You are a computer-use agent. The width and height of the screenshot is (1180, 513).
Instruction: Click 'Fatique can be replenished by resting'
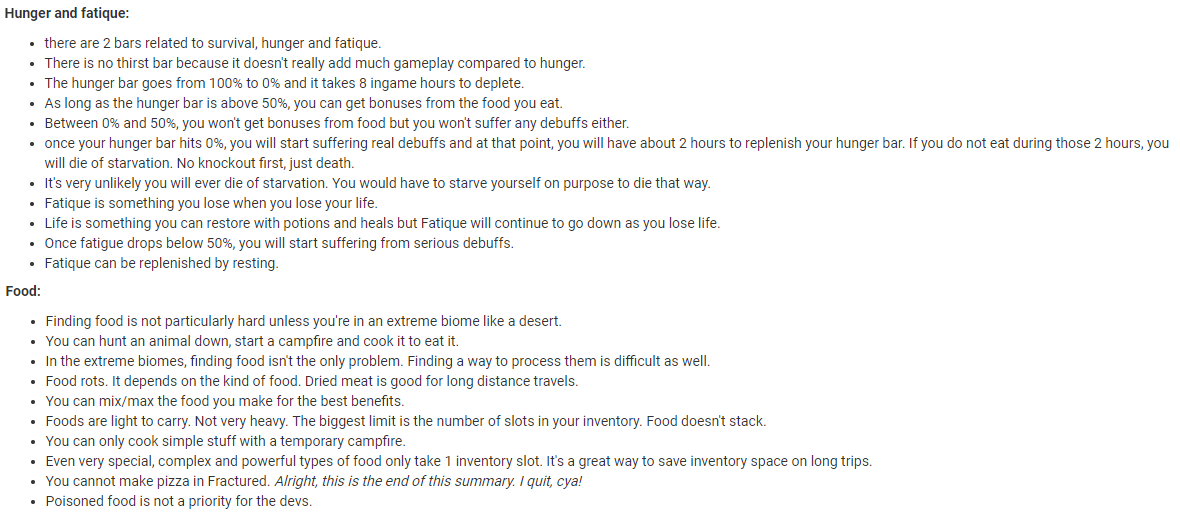161,263
